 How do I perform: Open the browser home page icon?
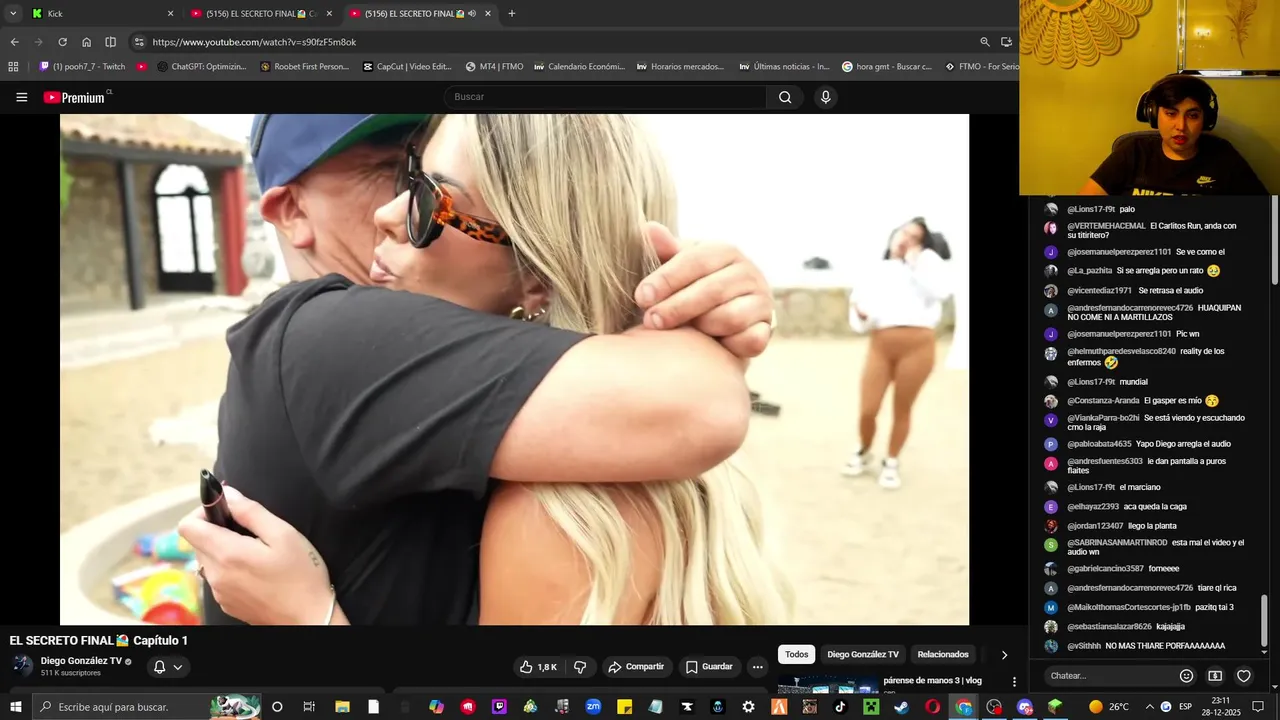tap(86, 42)
